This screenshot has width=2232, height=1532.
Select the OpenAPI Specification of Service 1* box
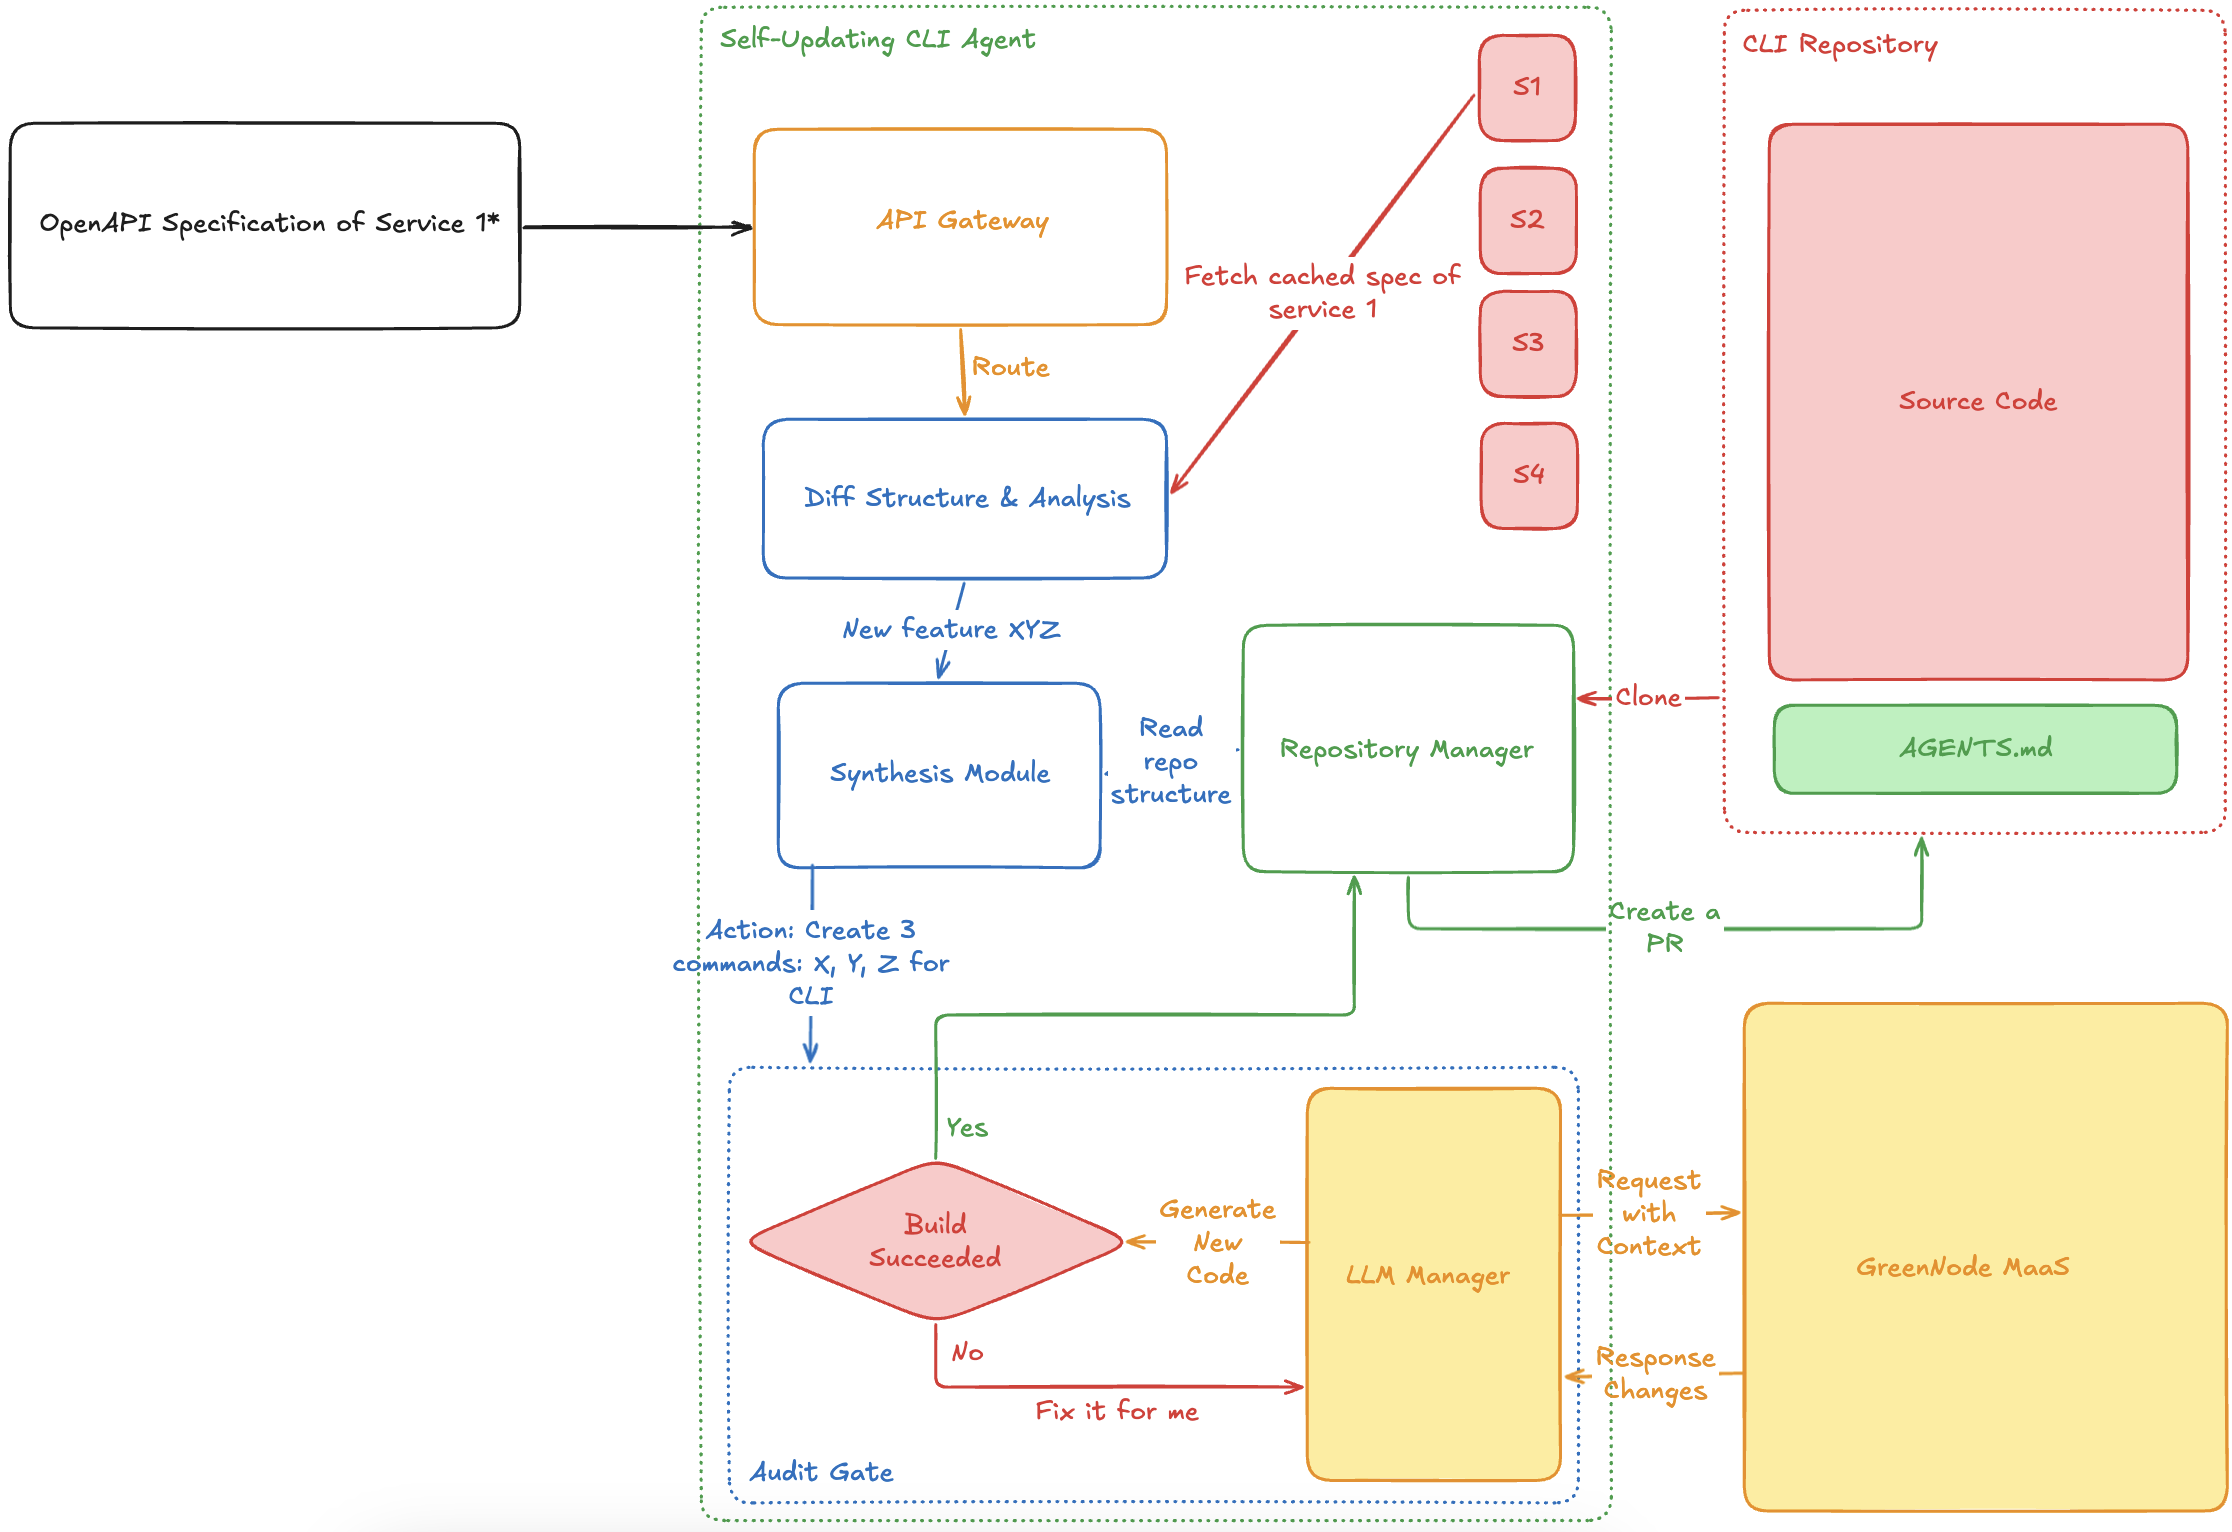265,225
